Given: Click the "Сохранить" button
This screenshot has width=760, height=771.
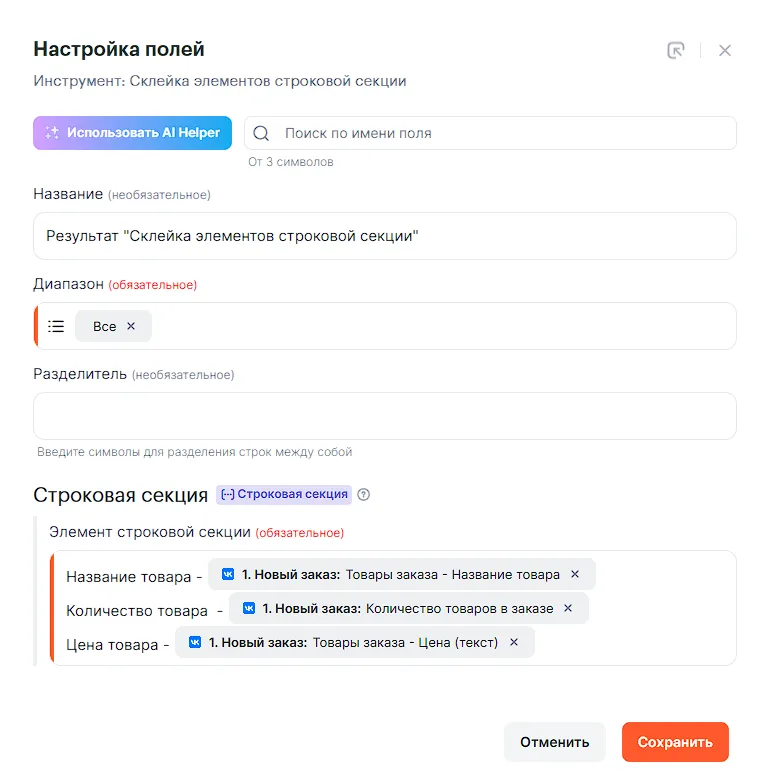Looking at the screenshot, I should click(675, 742).
